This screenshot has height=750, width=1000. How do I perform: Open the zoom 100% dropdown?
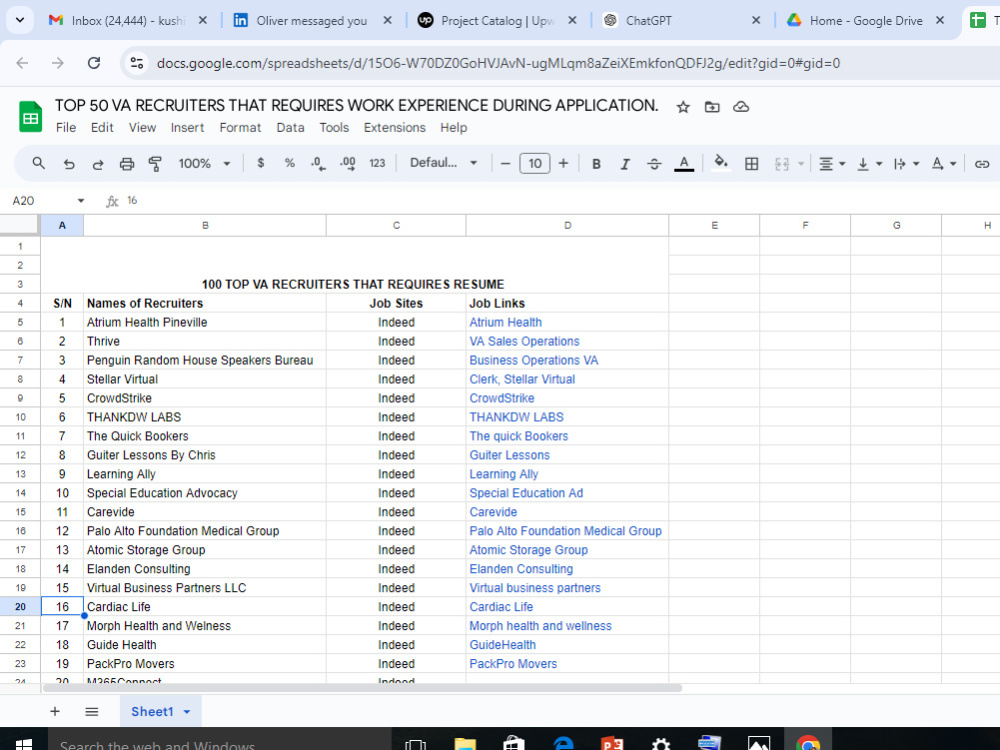pyautogui.click(x=204, y=163)
